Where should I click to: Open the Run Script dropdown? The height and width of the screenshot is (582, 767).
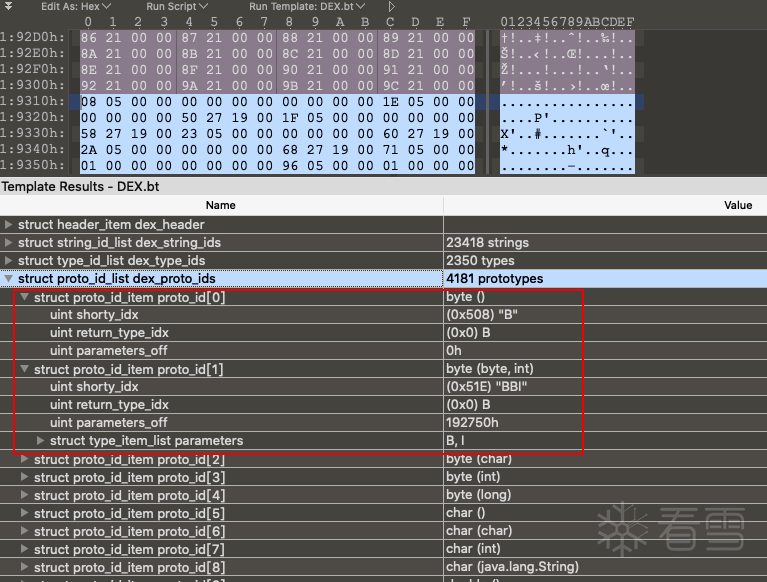coord(177,6)
